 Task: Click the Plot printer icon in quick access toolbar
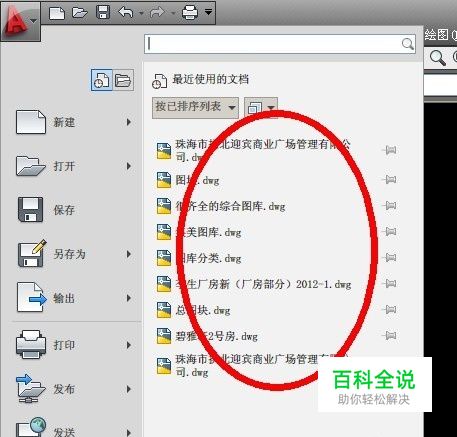[x=190, y=13]
